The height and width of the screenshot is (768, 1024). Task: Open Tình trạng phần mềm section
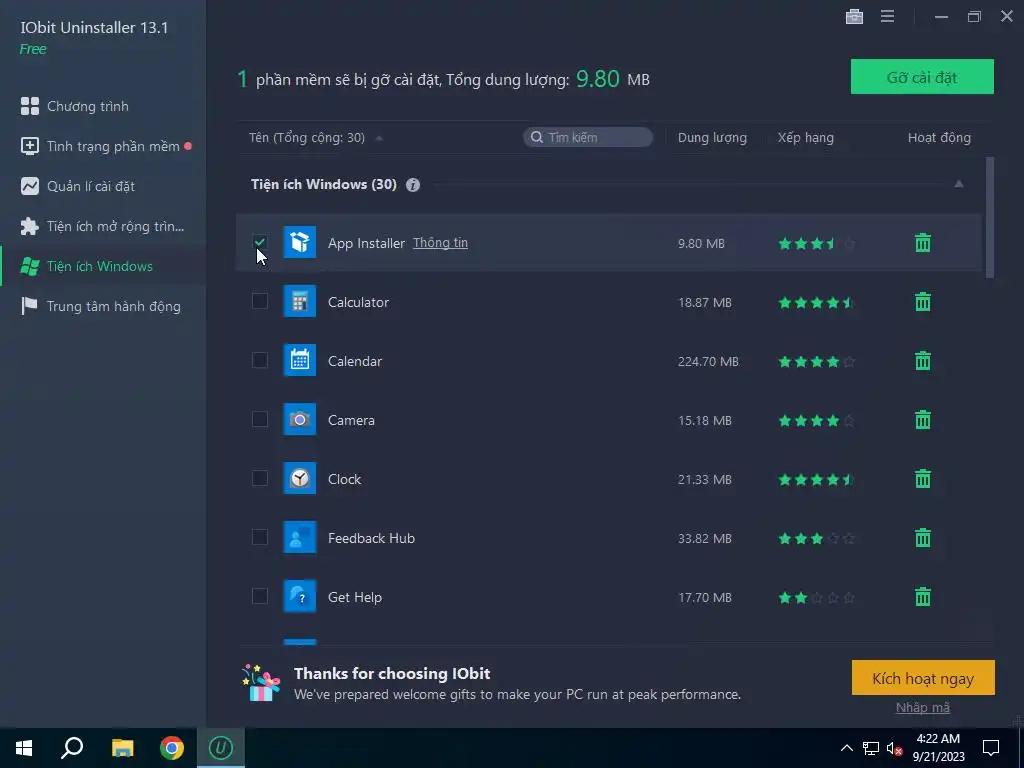[103, 146]
